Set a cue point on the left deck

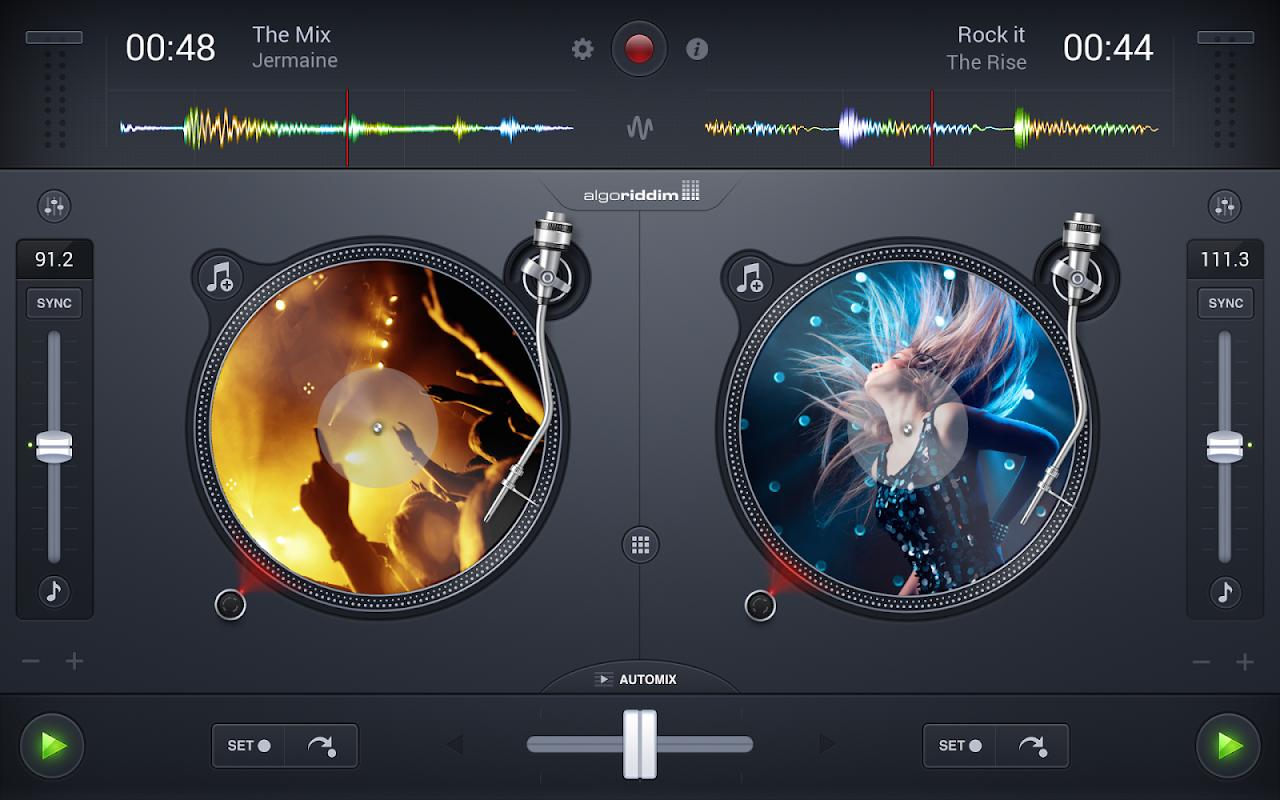[247, 745]
